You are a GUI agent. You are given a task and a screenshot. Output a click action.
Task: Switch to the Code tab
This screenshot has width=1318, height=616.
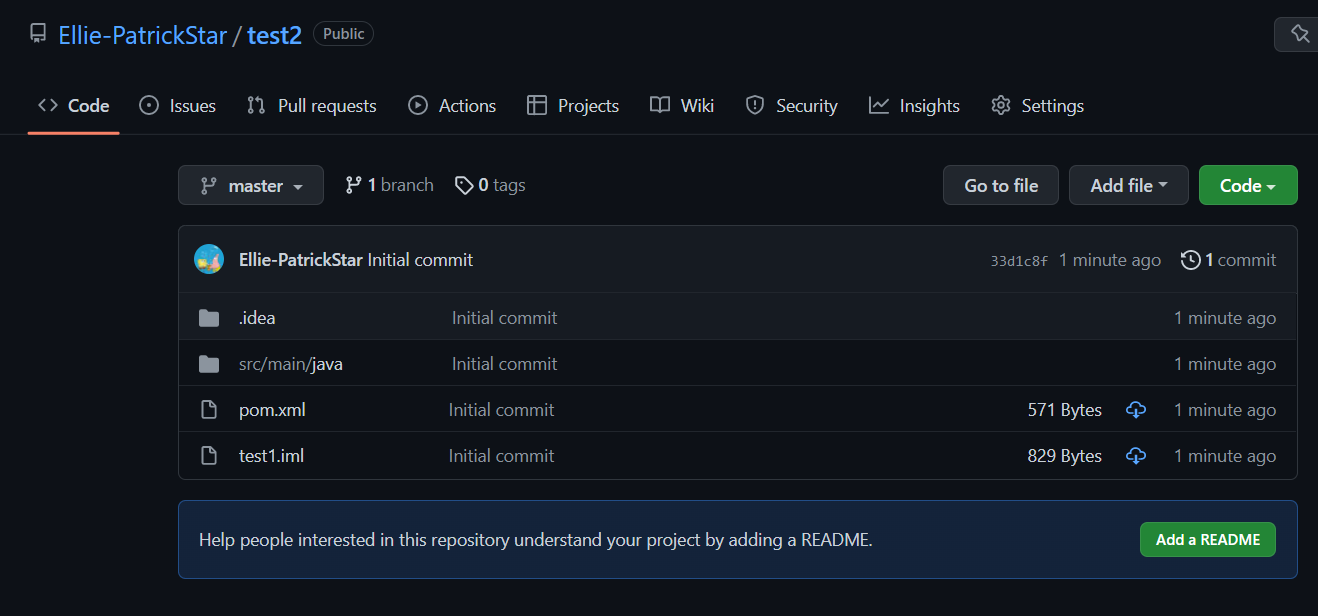[74, 105]
